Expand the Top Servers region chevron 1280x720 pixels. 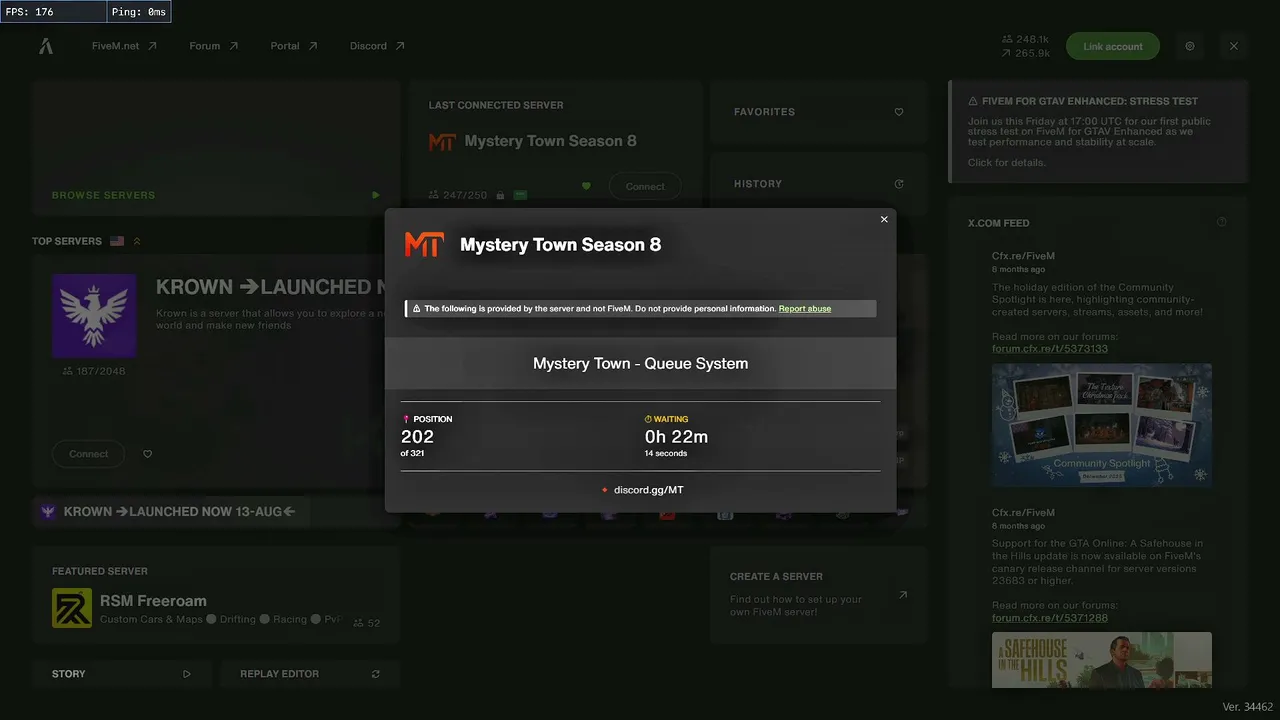click(137, 241)
